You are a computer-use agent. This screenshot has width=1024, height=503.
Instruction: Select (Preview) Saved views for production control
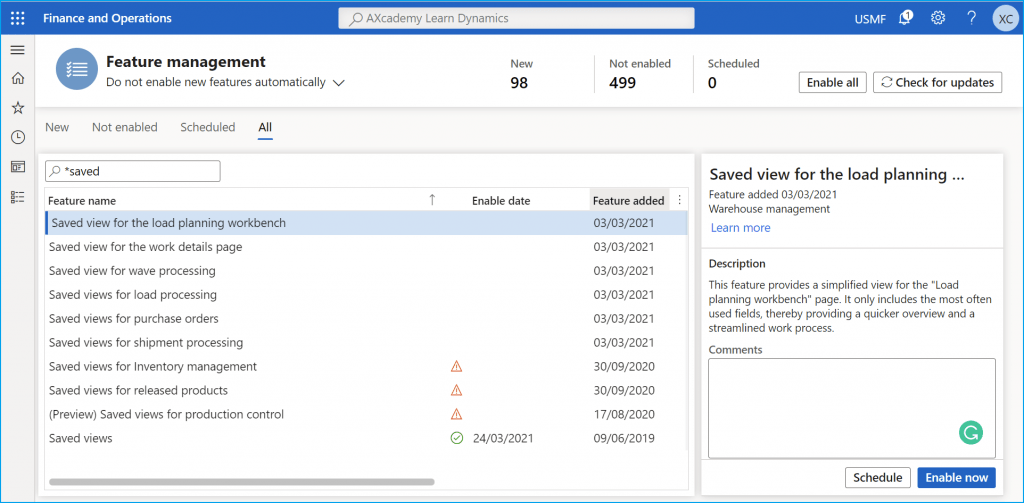[x=366, y=414]
